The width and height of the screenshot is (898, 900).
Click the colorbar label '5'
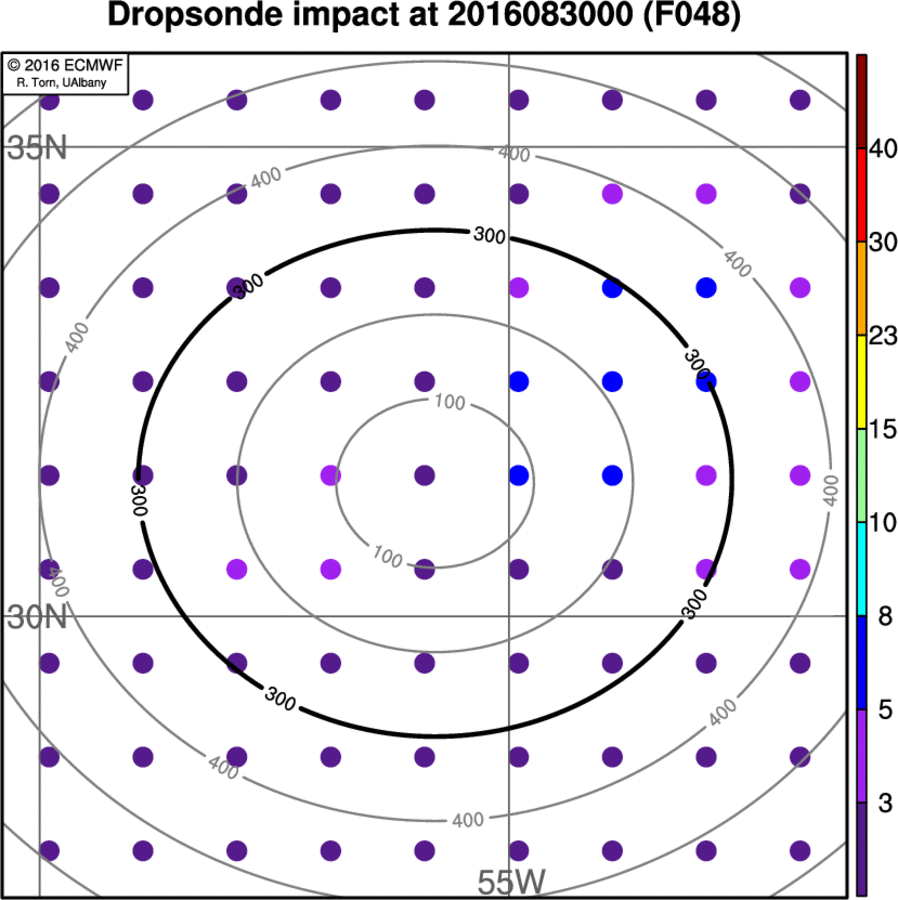coord(885,710)
